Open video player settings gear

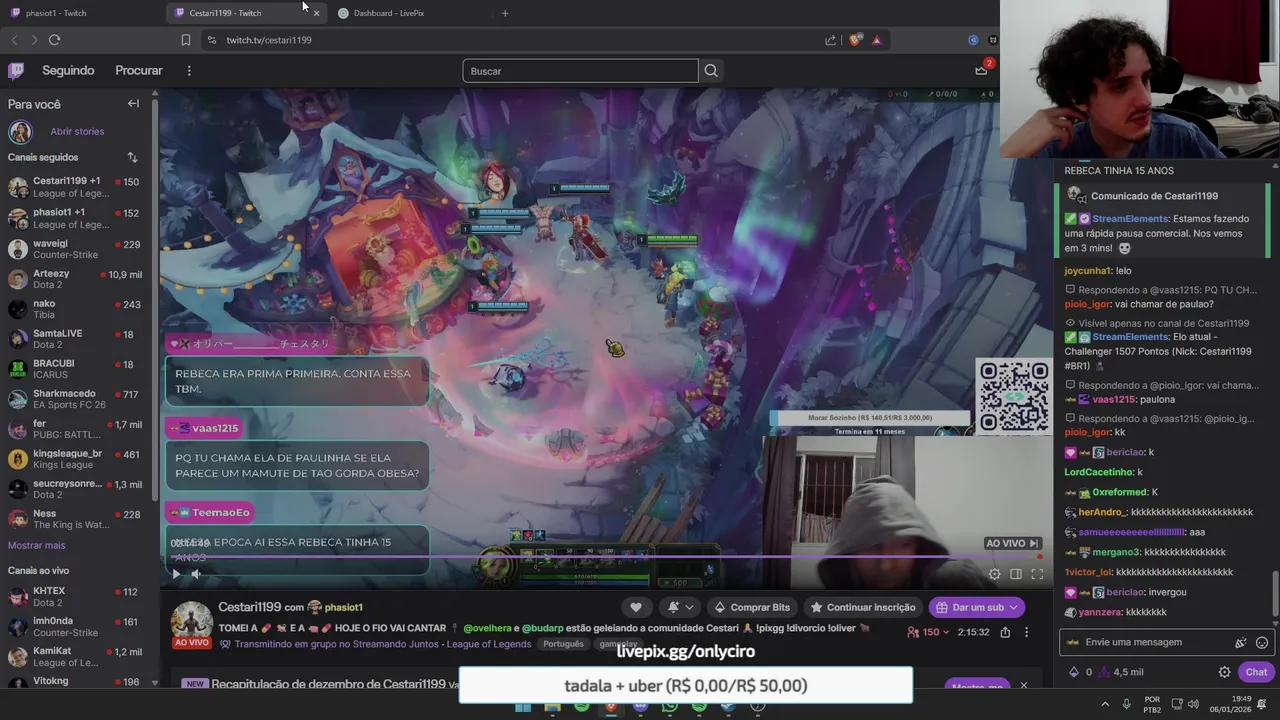(x=994, y=574)
